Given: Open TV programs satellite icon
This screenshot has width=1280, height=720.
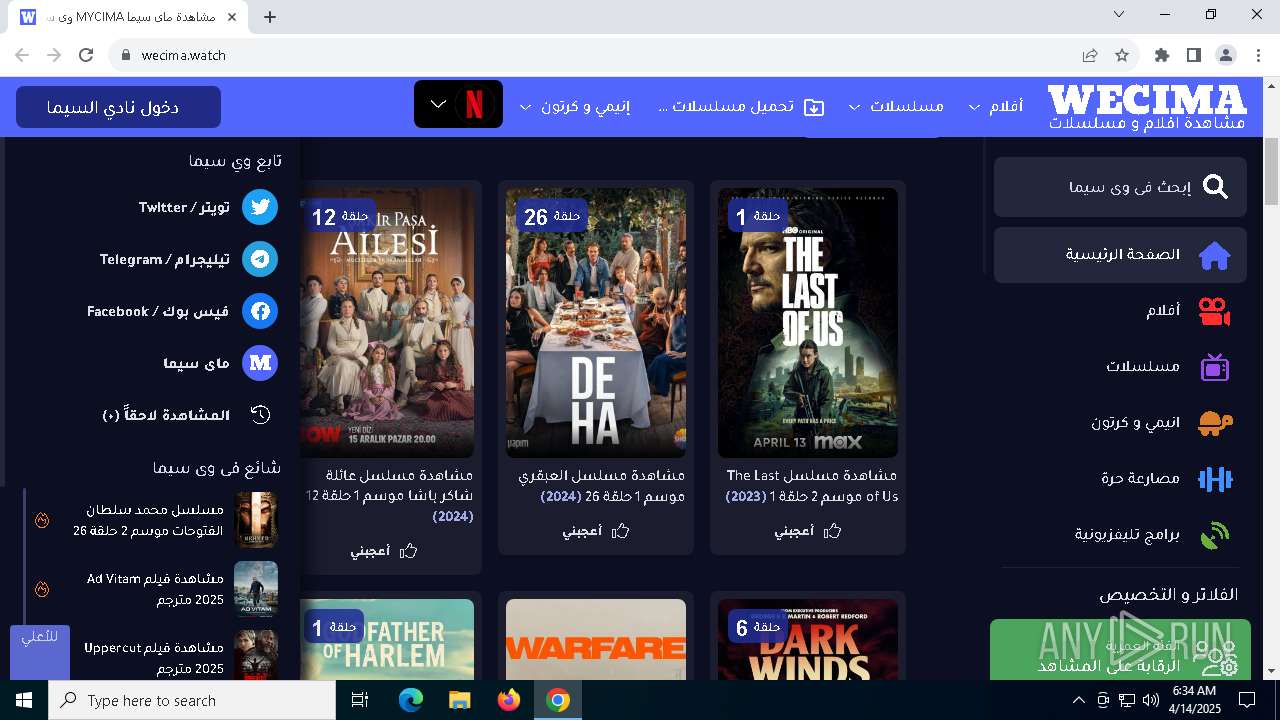Looking at the screenshot, I should (x=1215, y=535).
